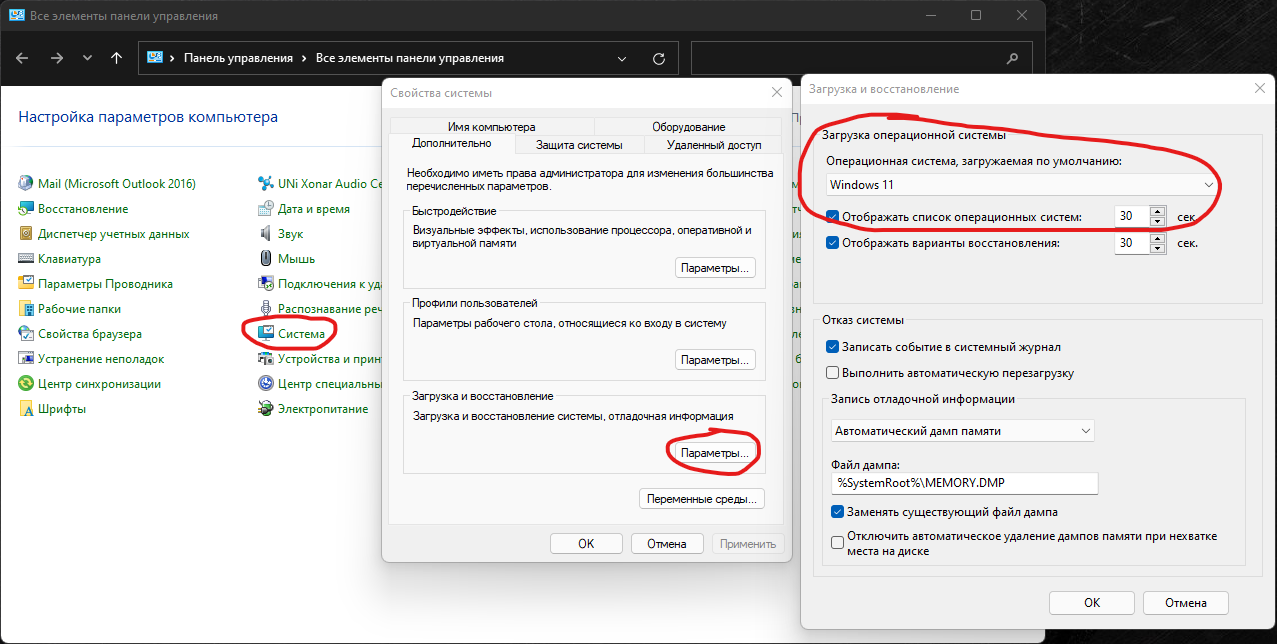1277x644 pixels.
Task: Uncheck Записать событие в системный журнал
Action: 833,347
